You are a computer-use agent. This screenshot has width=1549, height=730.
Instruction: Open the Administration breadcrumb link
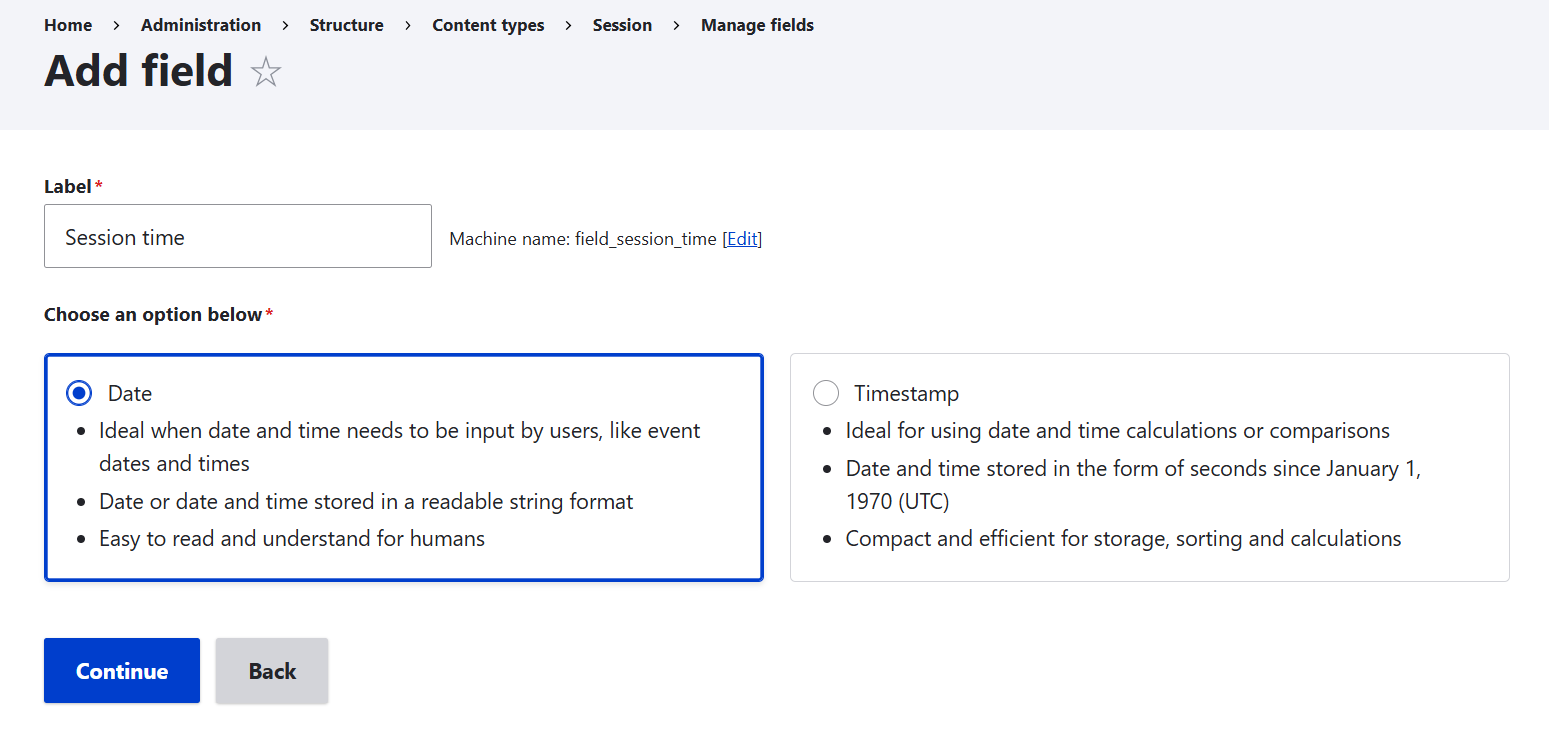click(x=200, y=24)
